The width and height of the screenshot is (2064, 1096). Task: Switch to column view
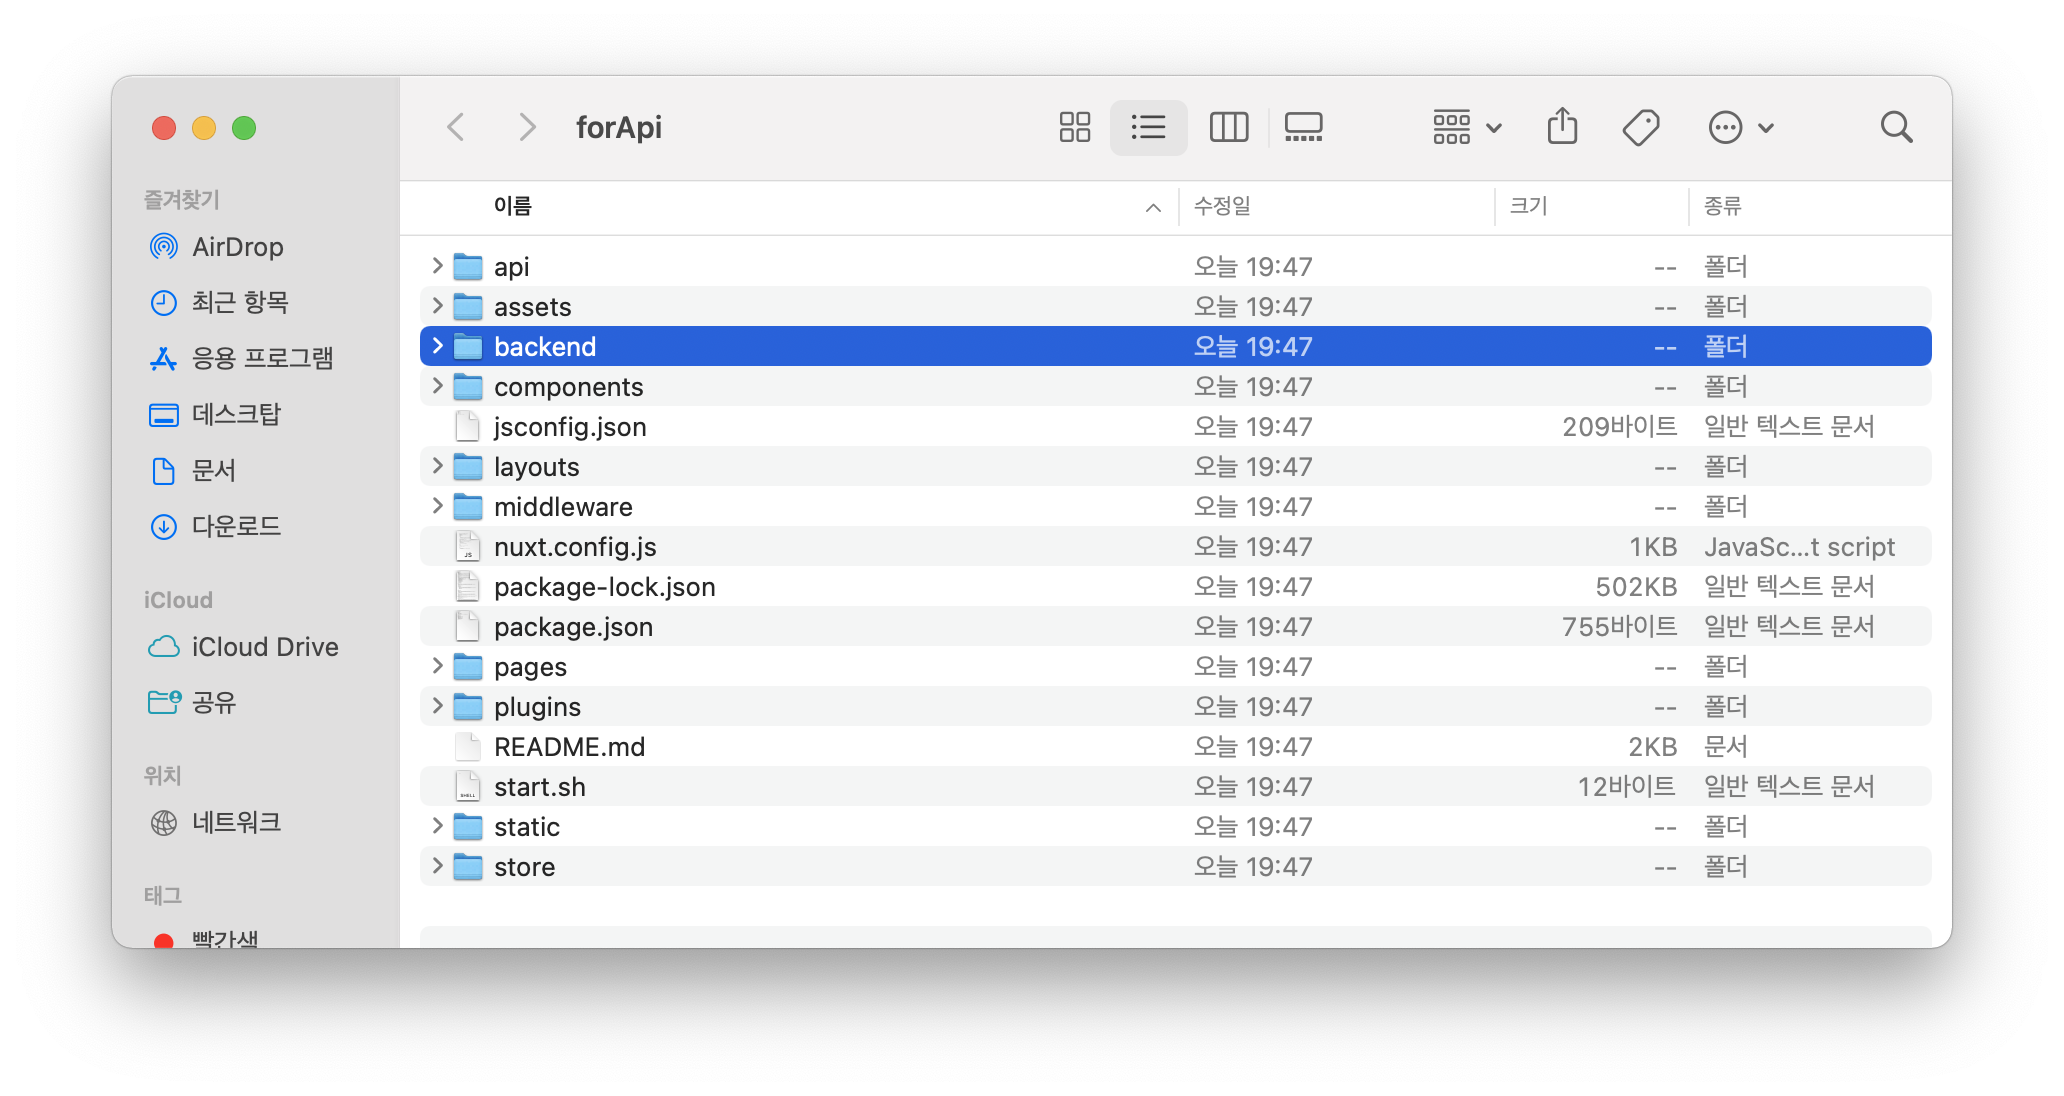pos(1229,127)
